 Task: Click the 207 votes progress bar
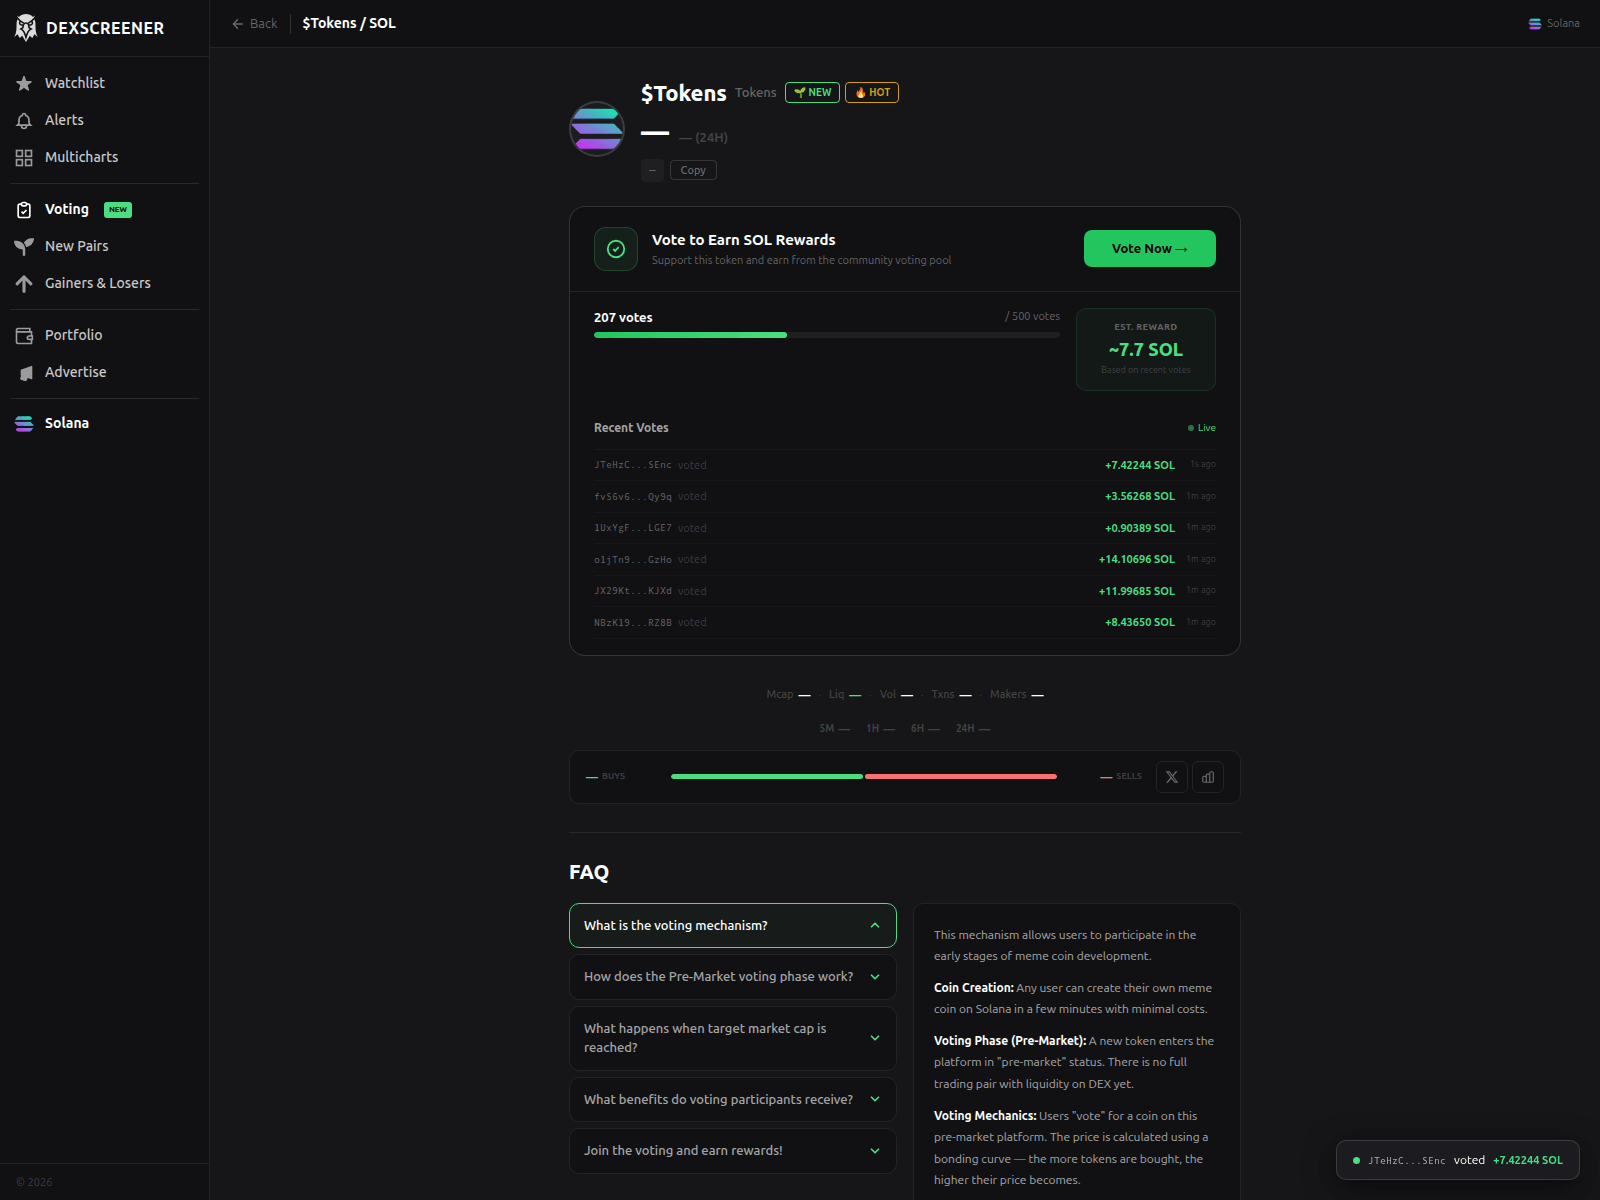[x=827, y=335]
